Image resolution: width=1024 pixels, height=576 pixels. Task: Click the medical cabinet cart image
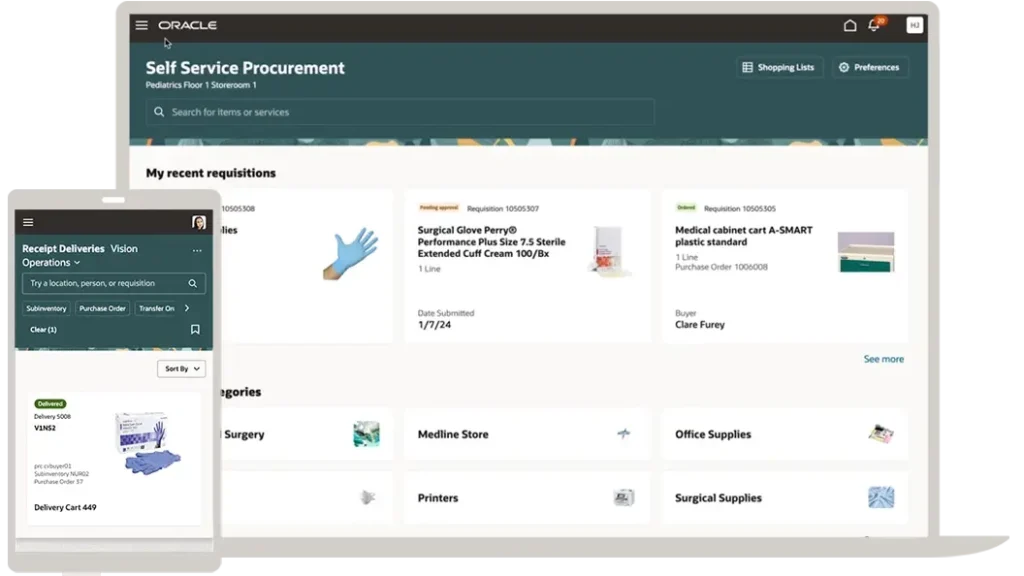pos(866,252)
